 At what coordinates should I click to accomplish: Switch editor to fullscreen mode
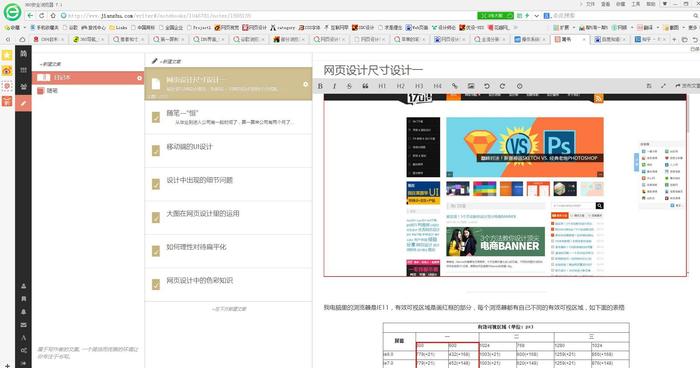pos(663,85)
